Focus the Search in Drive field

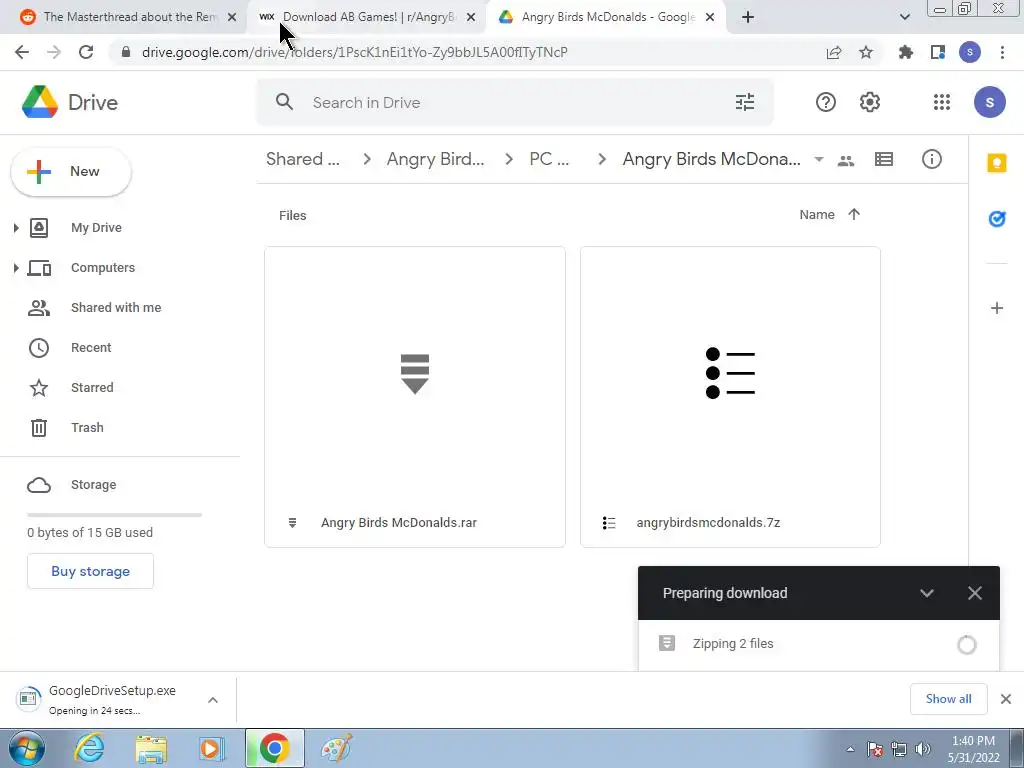pyautogui.click(x=515, y=102)
